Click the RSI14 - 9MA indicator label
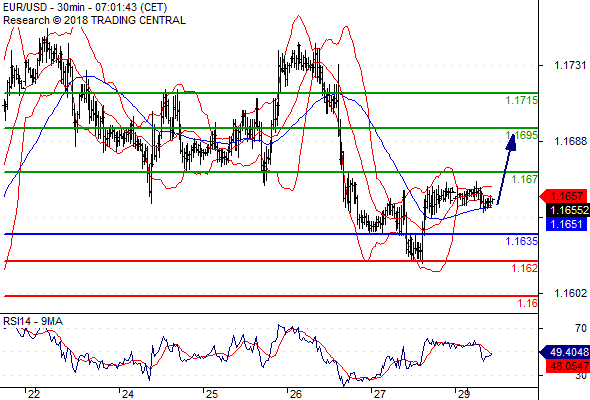 coord(33,321)
